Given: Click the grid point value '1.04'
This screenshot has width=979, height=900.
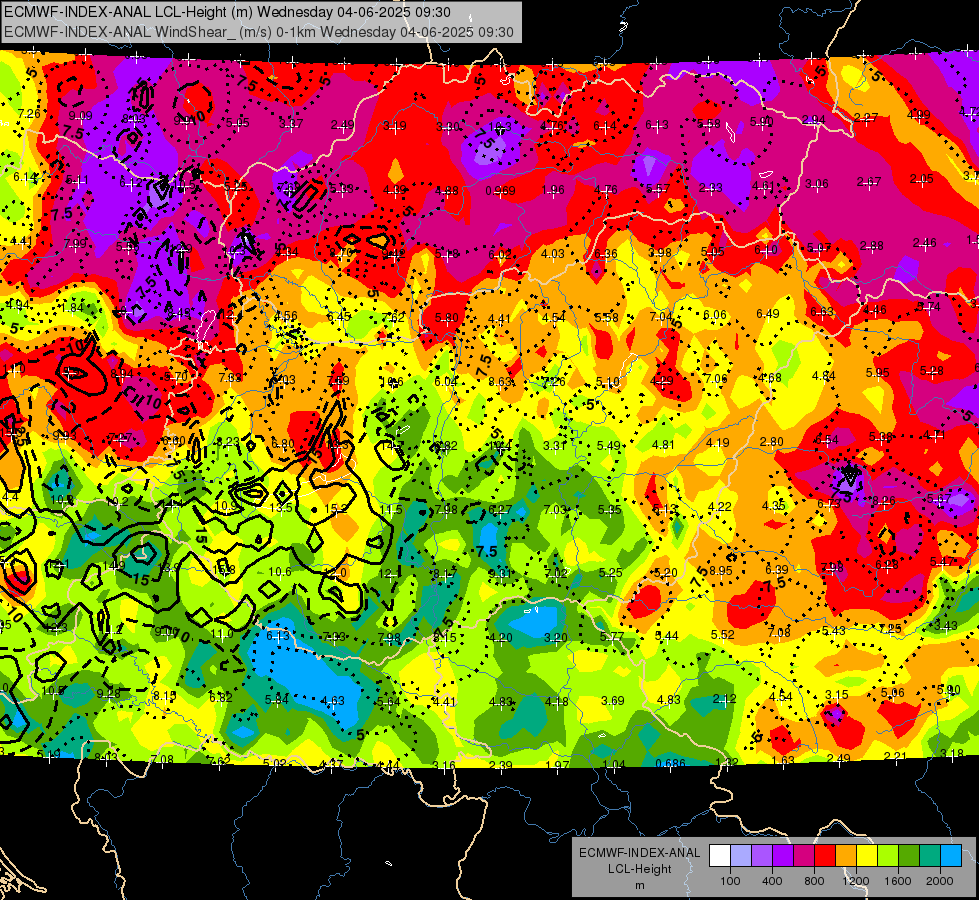Looking at the screenshot, I should [x=614, y=764].
